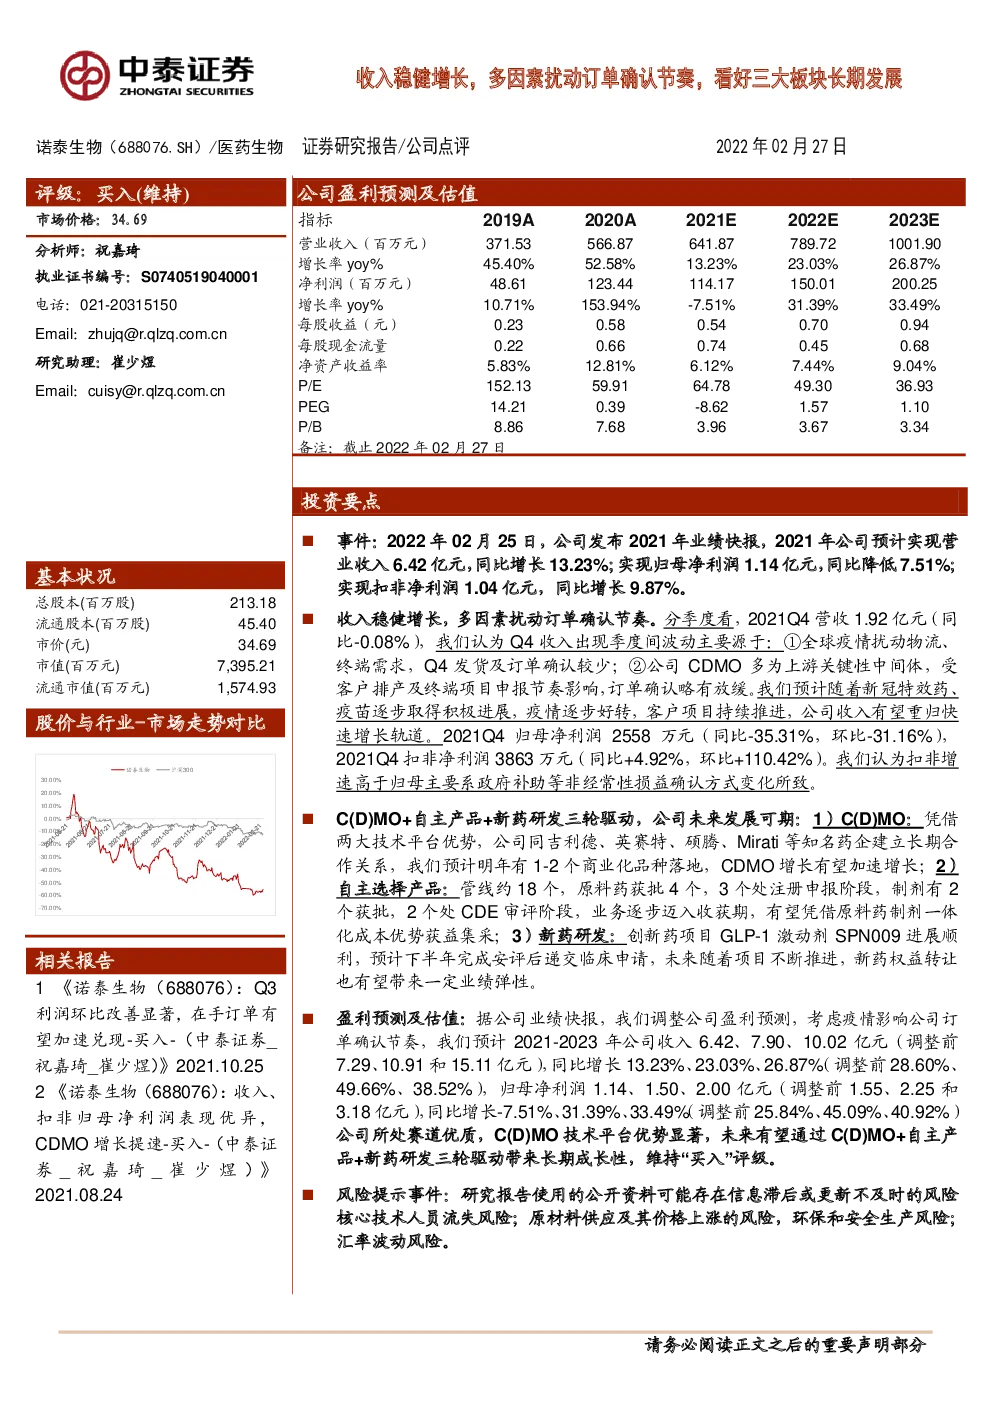The width and height of the screenshot is (992, 1403).
Task: Click the 评级：买入(维持) rating header
Action: coord(156,193)
